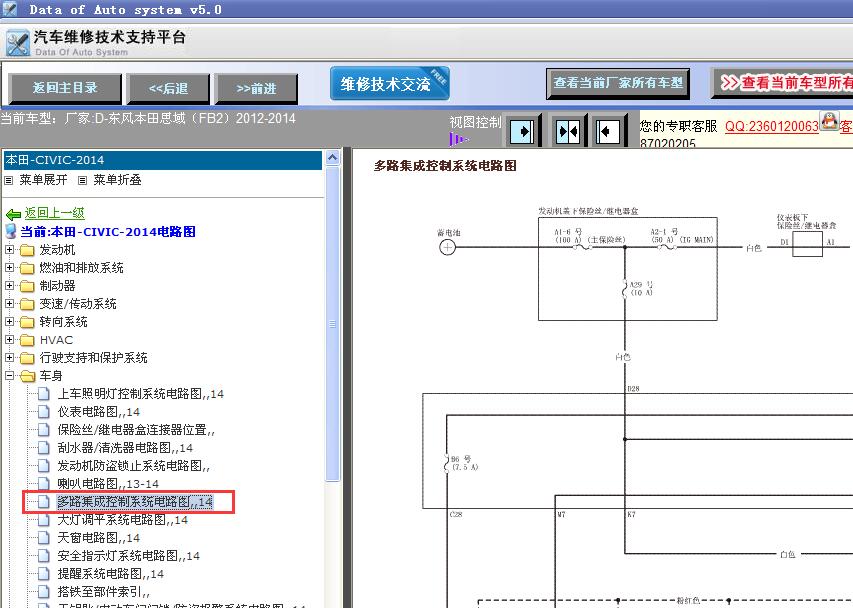Click the HVAC folder icon
The image size is (853, 608).
click(27, 340)
